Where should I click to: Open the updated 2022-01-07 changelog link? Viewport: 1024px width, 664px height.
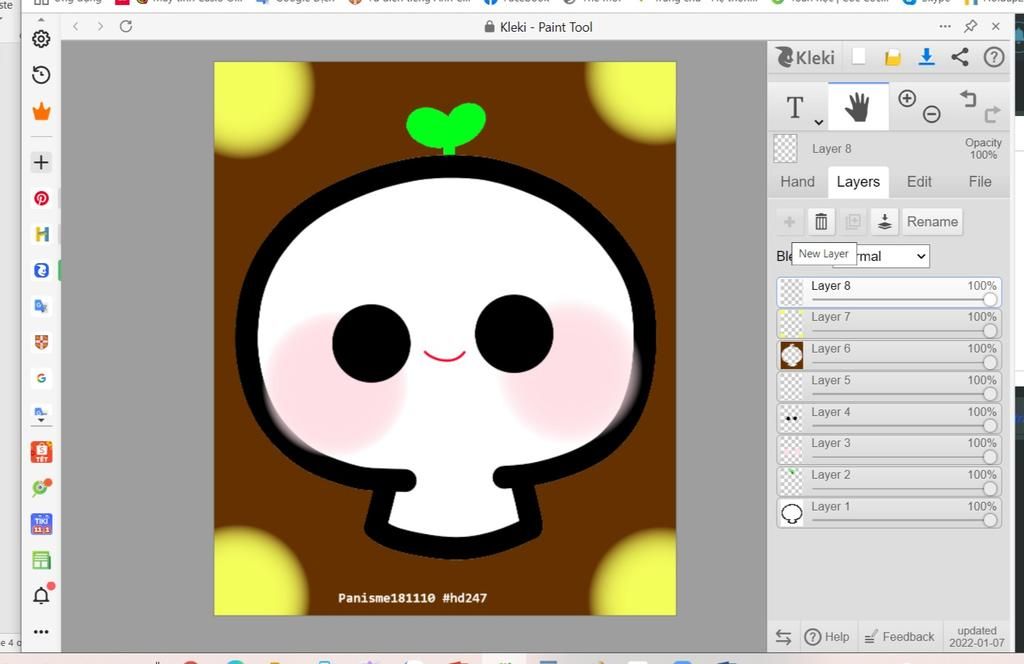(977, 637)
